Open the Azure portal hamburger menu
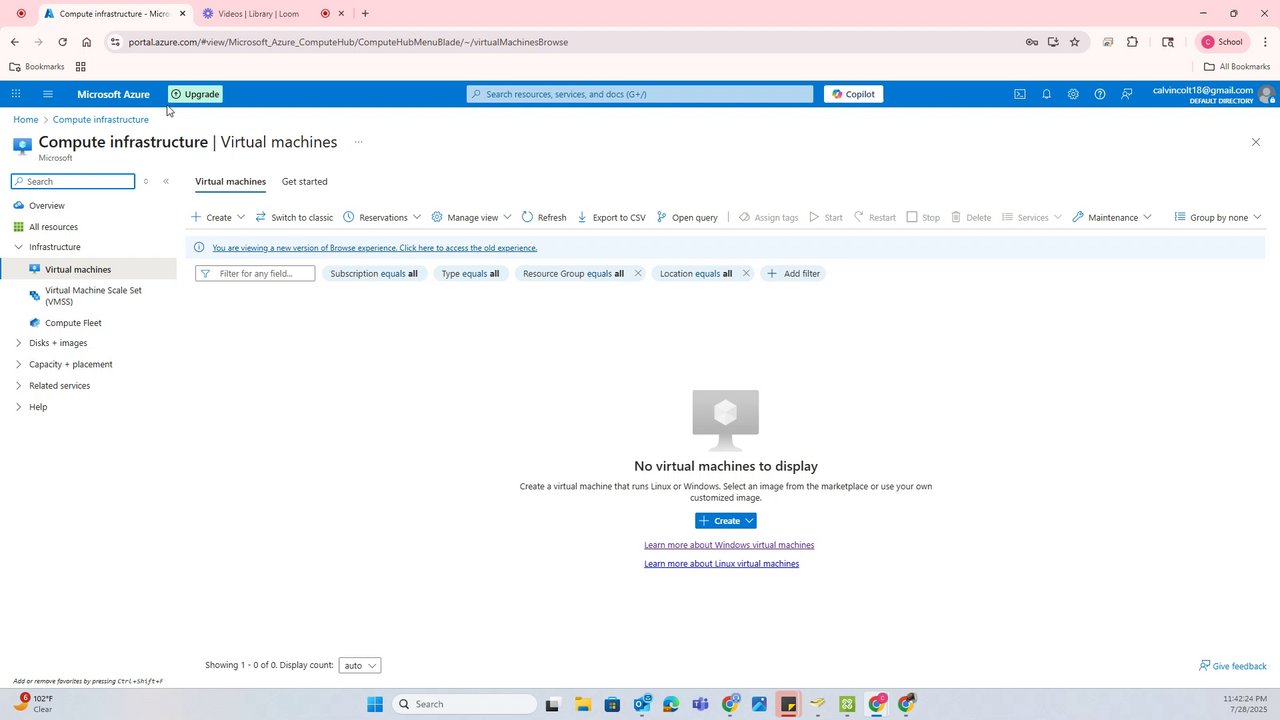The width and height of the screenshot is (1280, 720). 47,94
